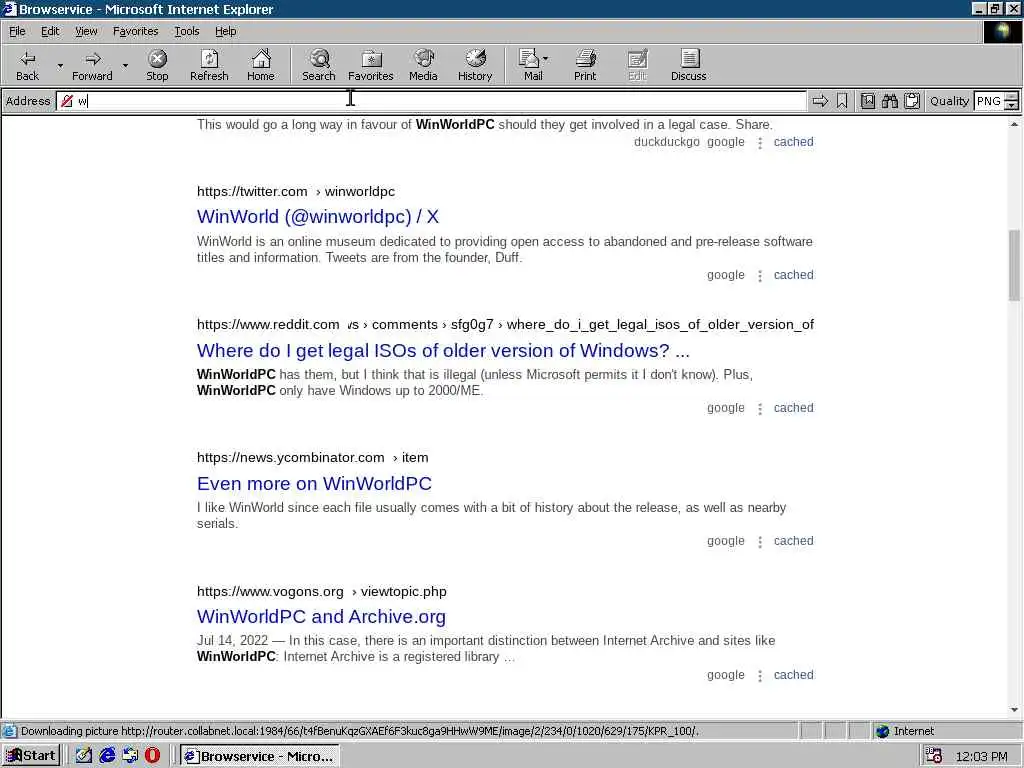1024x768 pixels.
Task: Click the page scrollbar down arrow
Action: tap(1014, 710)
